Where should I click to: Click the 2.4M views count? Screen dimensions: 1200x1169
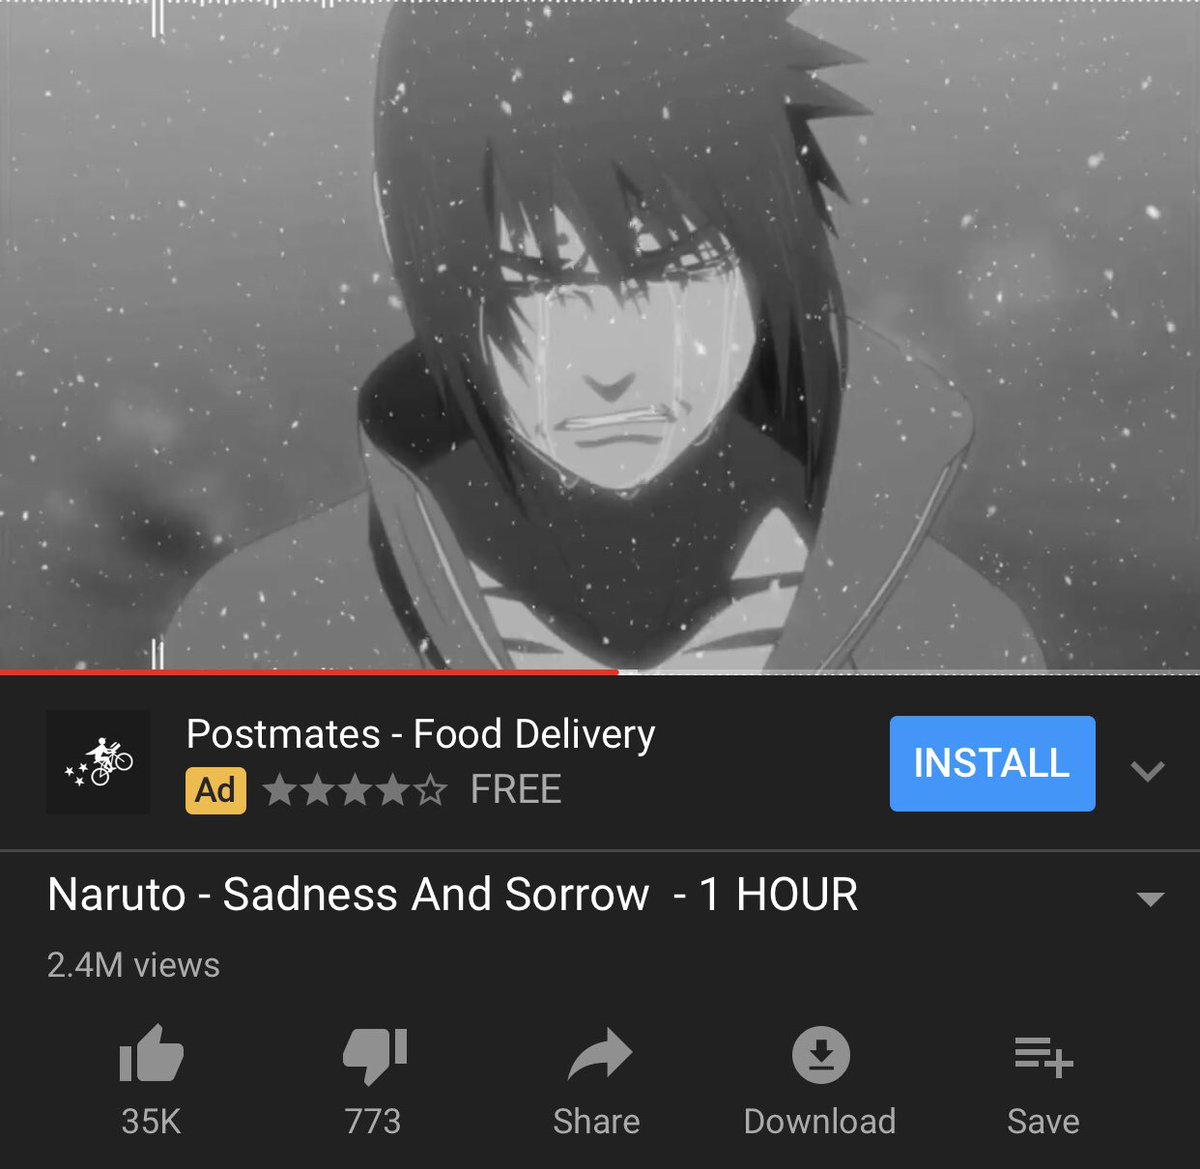click(133, 965)
